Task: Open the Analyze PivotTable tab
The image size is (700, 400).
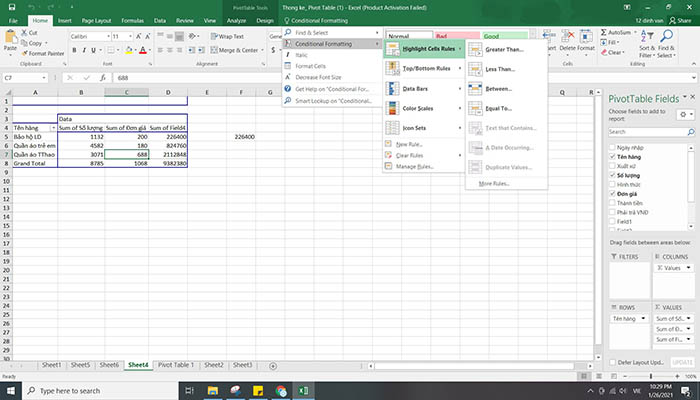Action: 236,21
